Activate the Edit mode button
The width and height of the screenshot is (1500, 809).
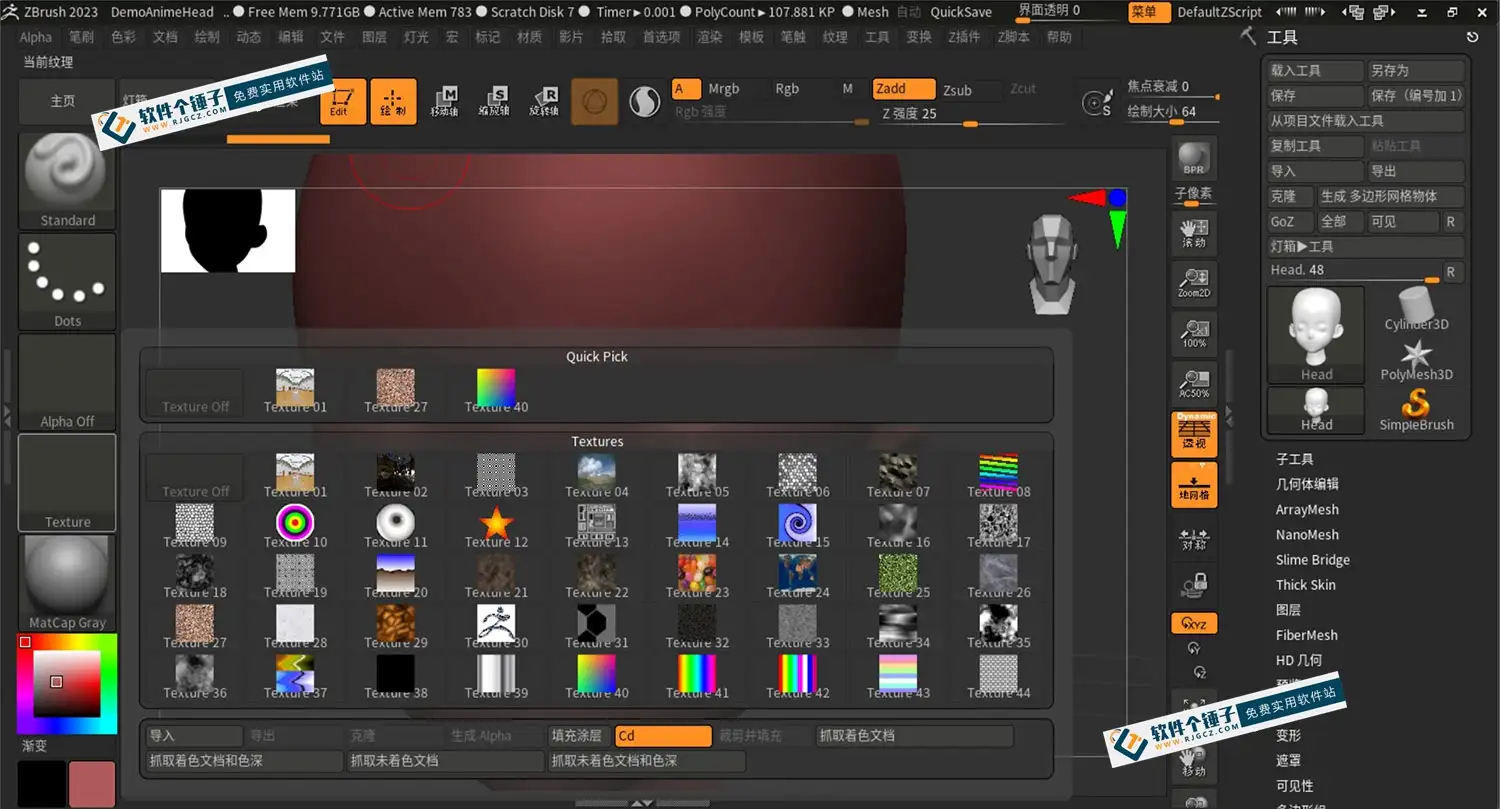pyautogui.click(x=343, y=101)
